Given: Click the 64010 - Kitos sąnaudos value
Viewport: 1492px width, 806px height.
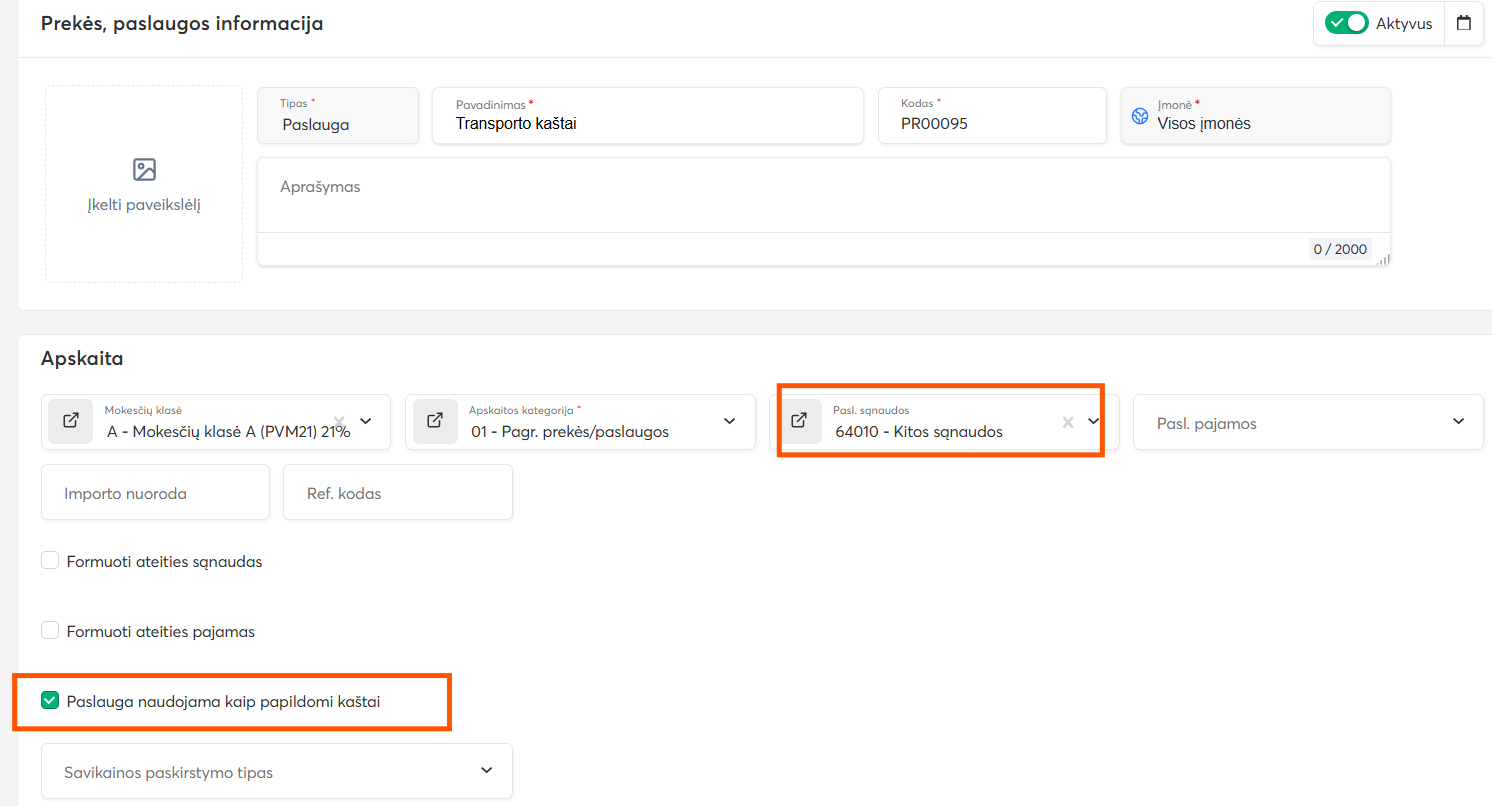Looking at the screenshot, I should (x=919, y=432).
